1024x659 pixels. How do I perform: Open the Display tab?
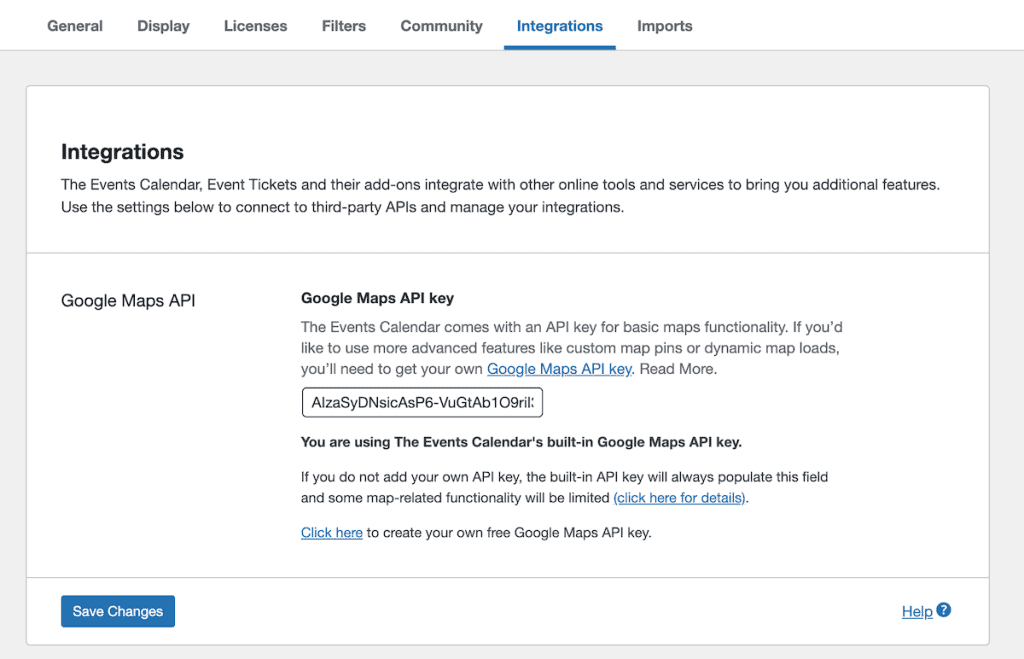click(163, 26)
